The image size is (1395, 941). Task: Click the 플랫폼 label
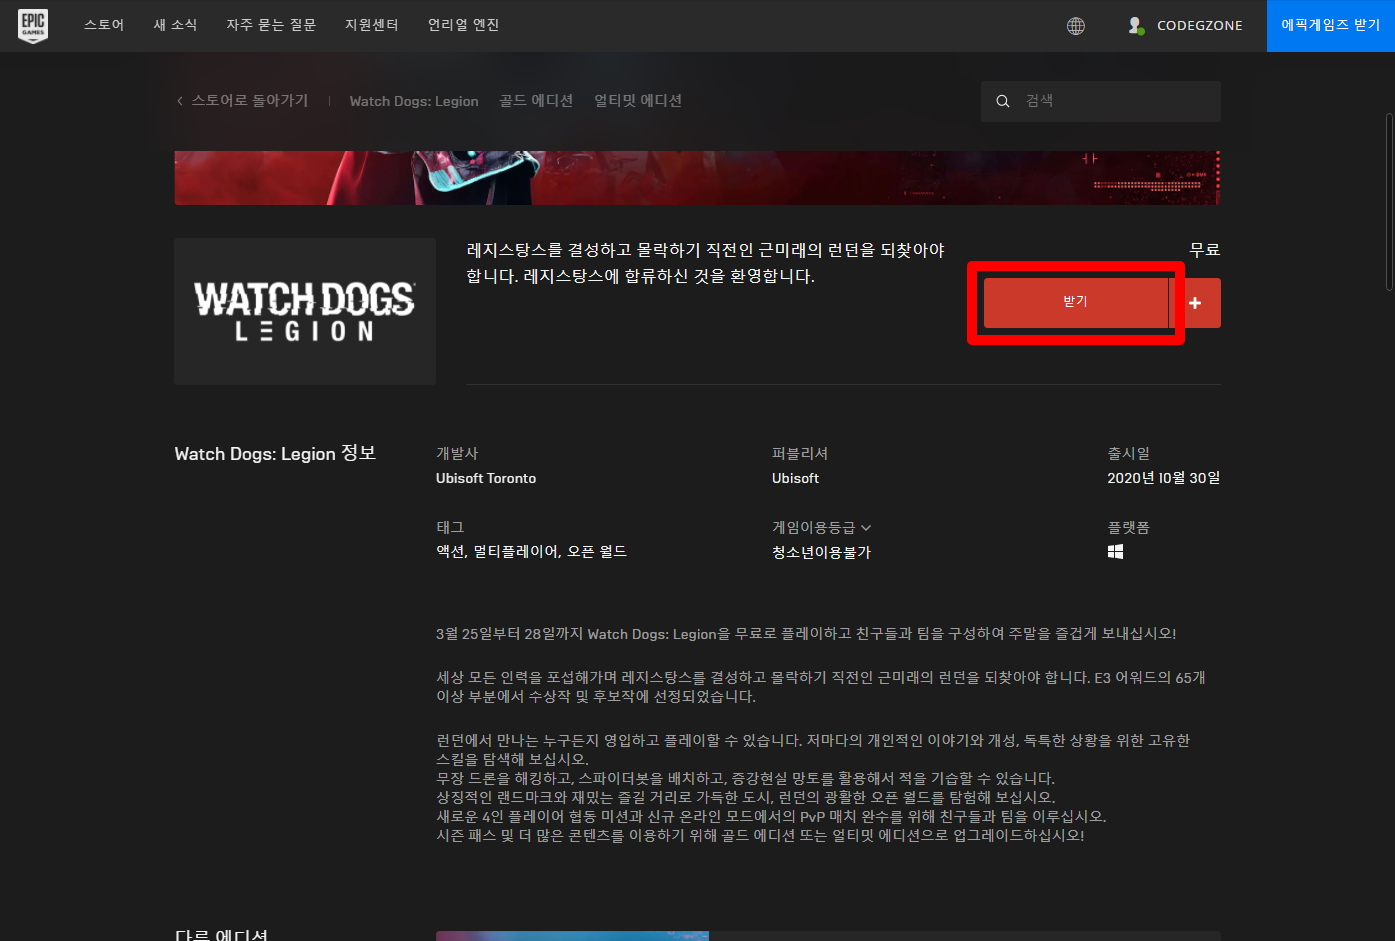pos(1128,527)
